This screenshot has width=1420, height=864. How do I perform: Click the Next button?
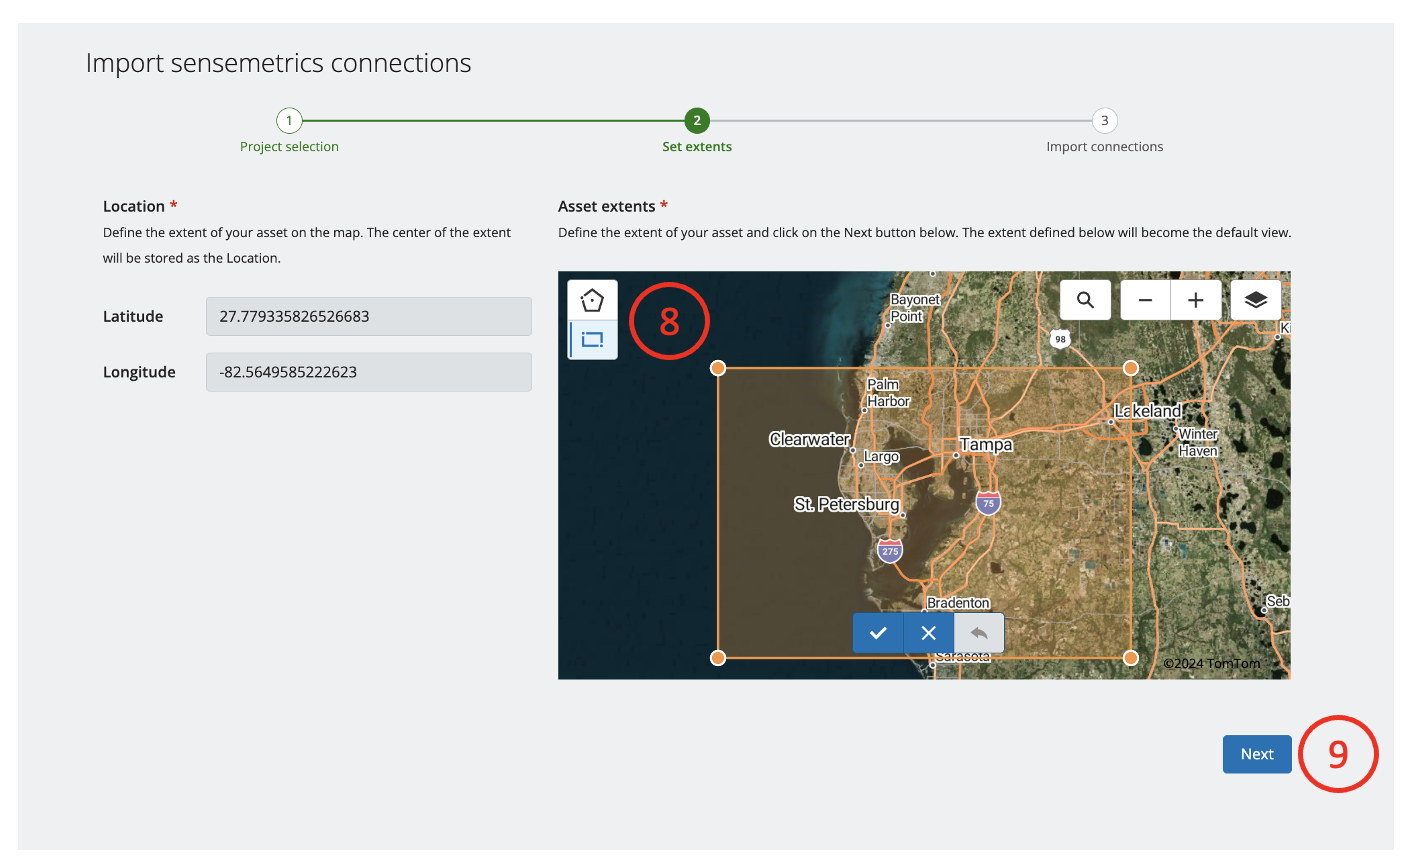(x=1257, y=754)
